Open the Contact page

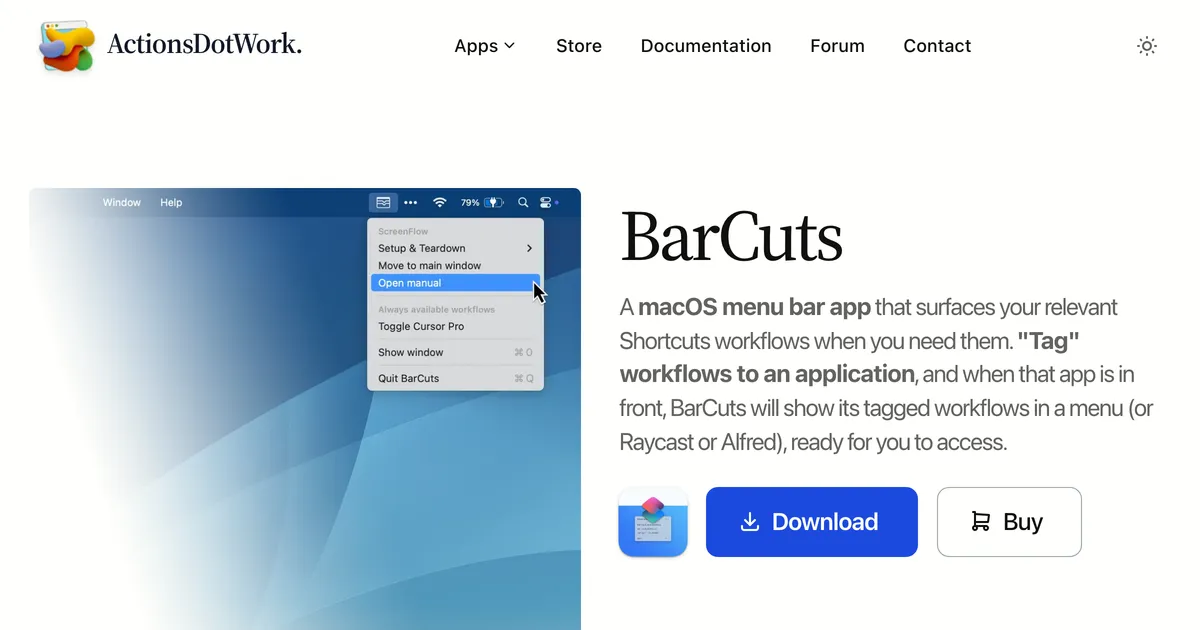pyautogui.click(x=937, y=46)
